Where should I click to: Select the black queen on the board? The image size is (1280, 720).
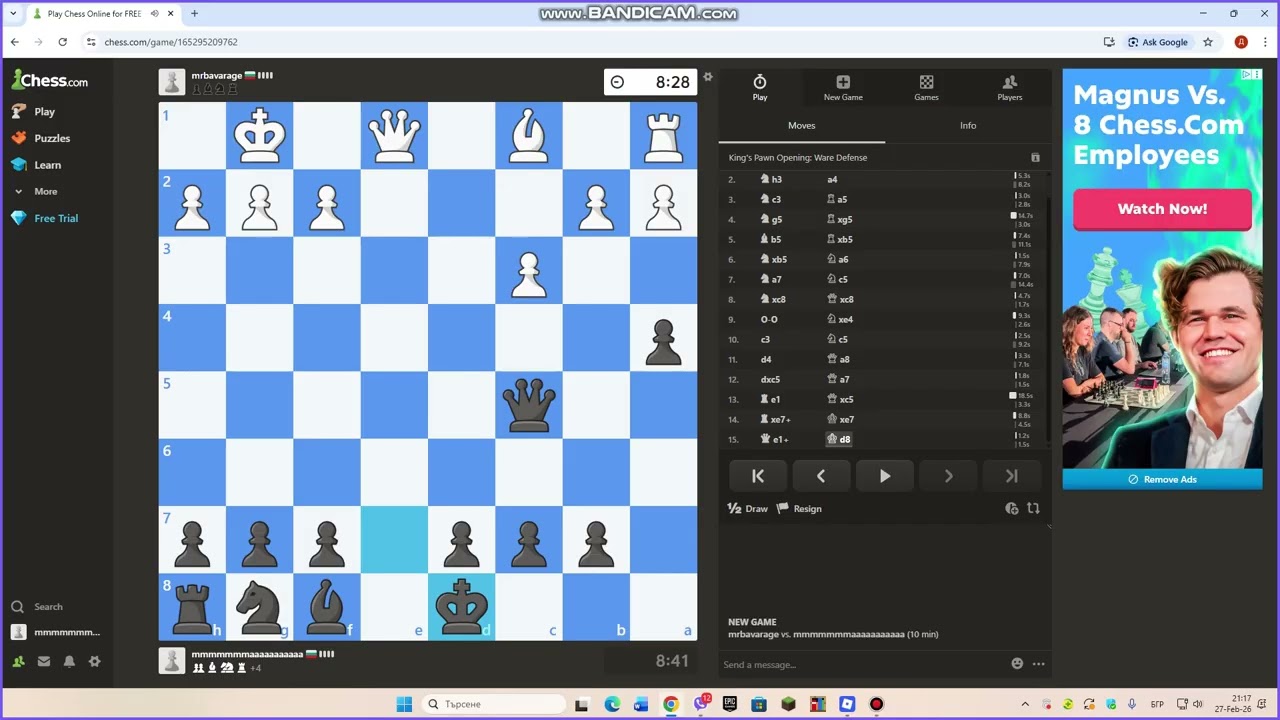click(529, 406)
